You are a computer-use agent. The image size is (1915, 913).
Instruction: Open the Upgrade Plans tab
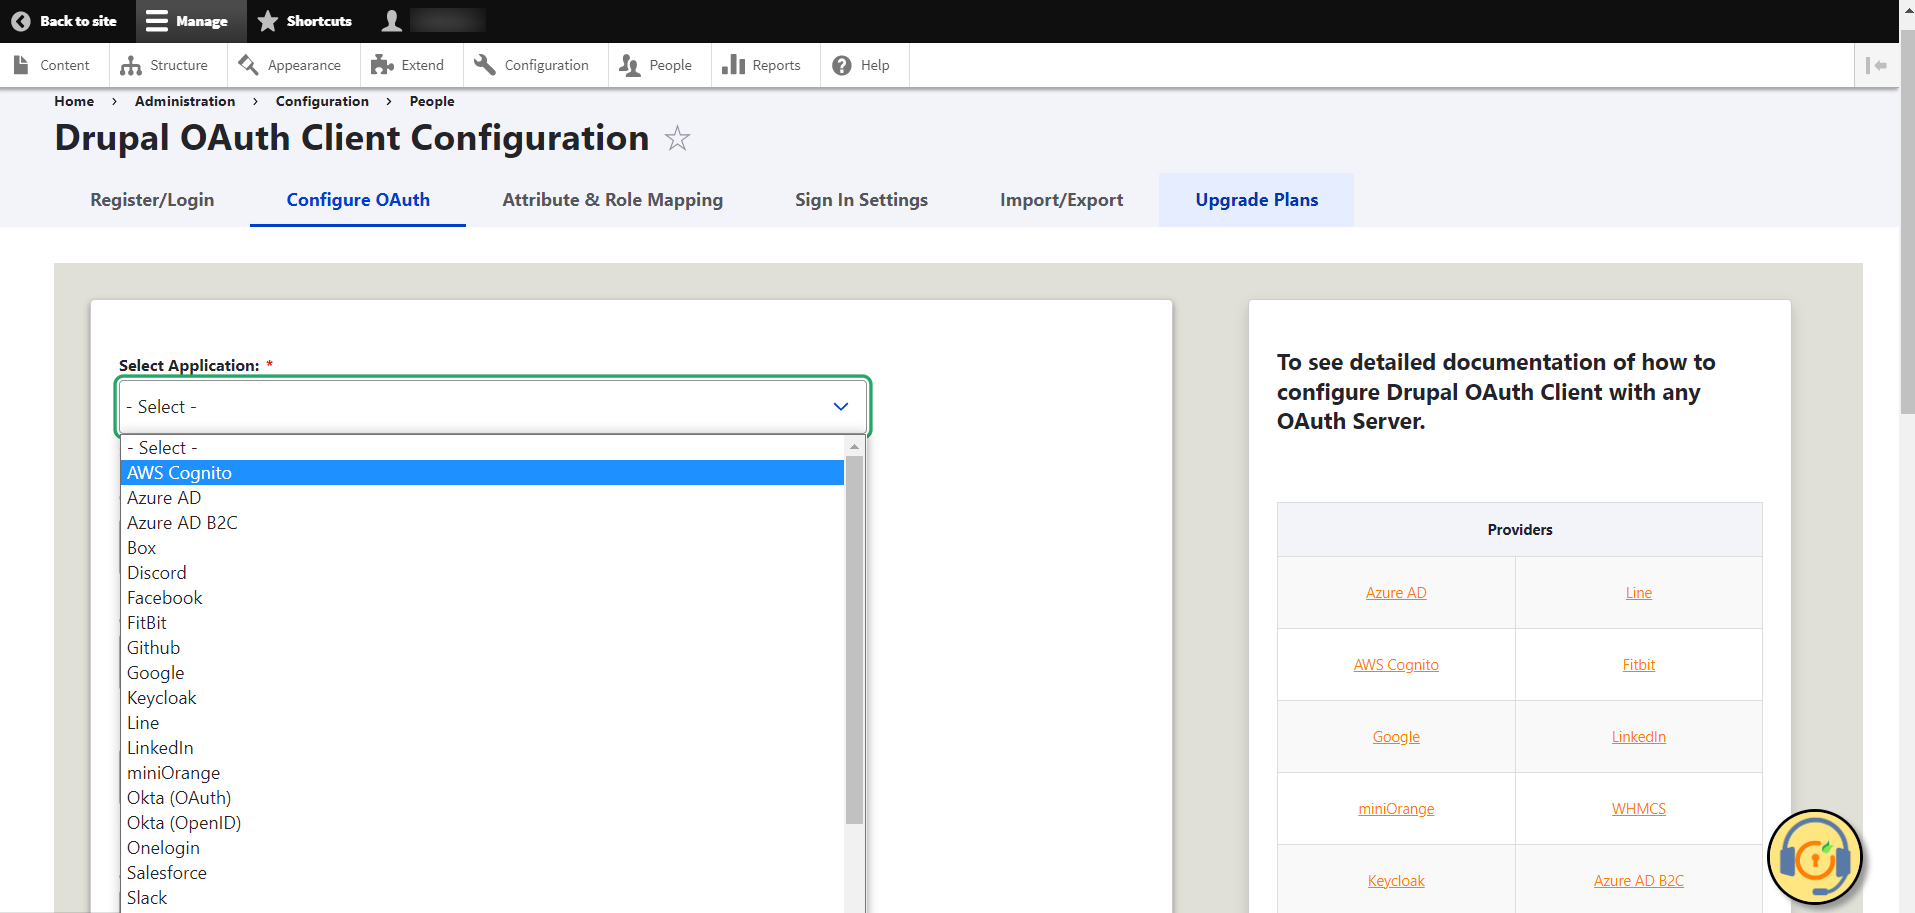(x=1256, y=199)
